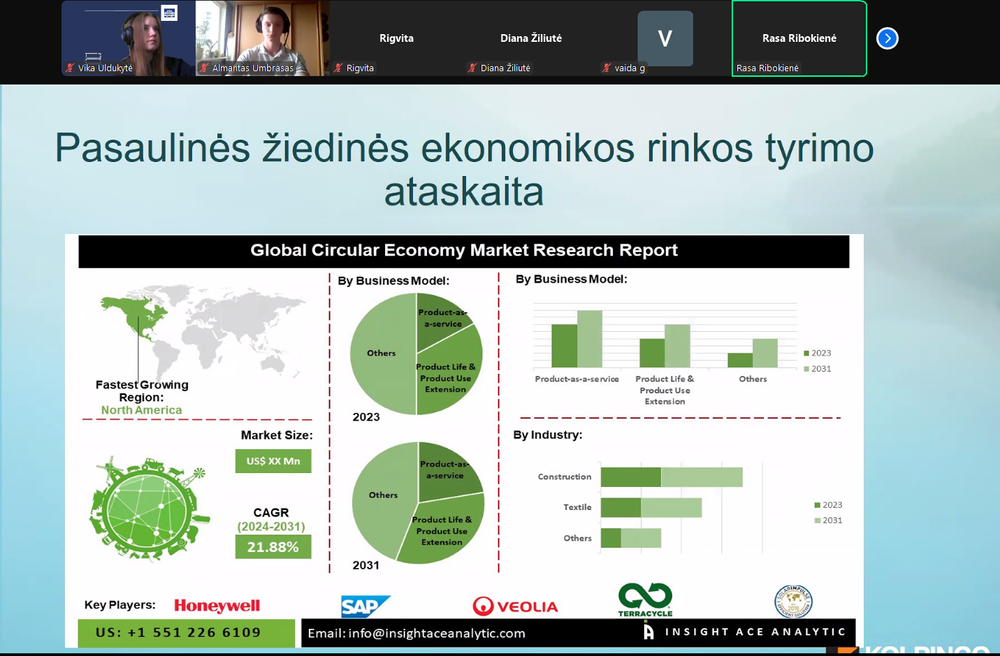Select Rasa Ribokienė's active speaker tile
Image resolution: width=1000 pixels, height=656 pixels.
pos(799,38)
